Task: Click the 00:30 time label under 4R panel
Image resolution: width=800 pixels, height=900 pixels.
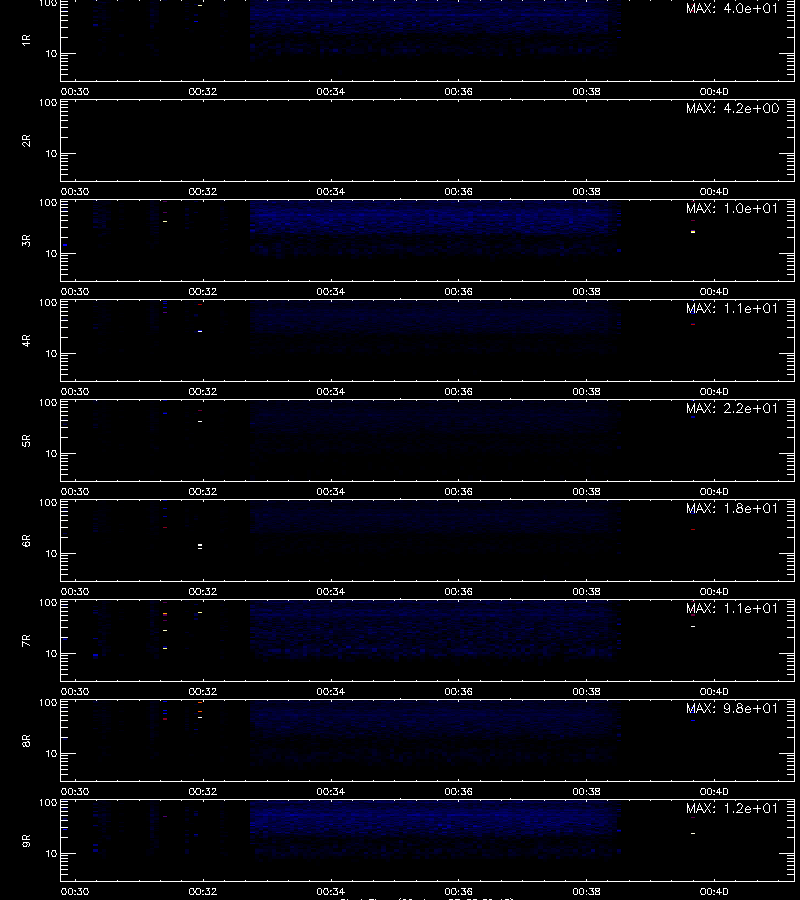Action: click(75, 391)
